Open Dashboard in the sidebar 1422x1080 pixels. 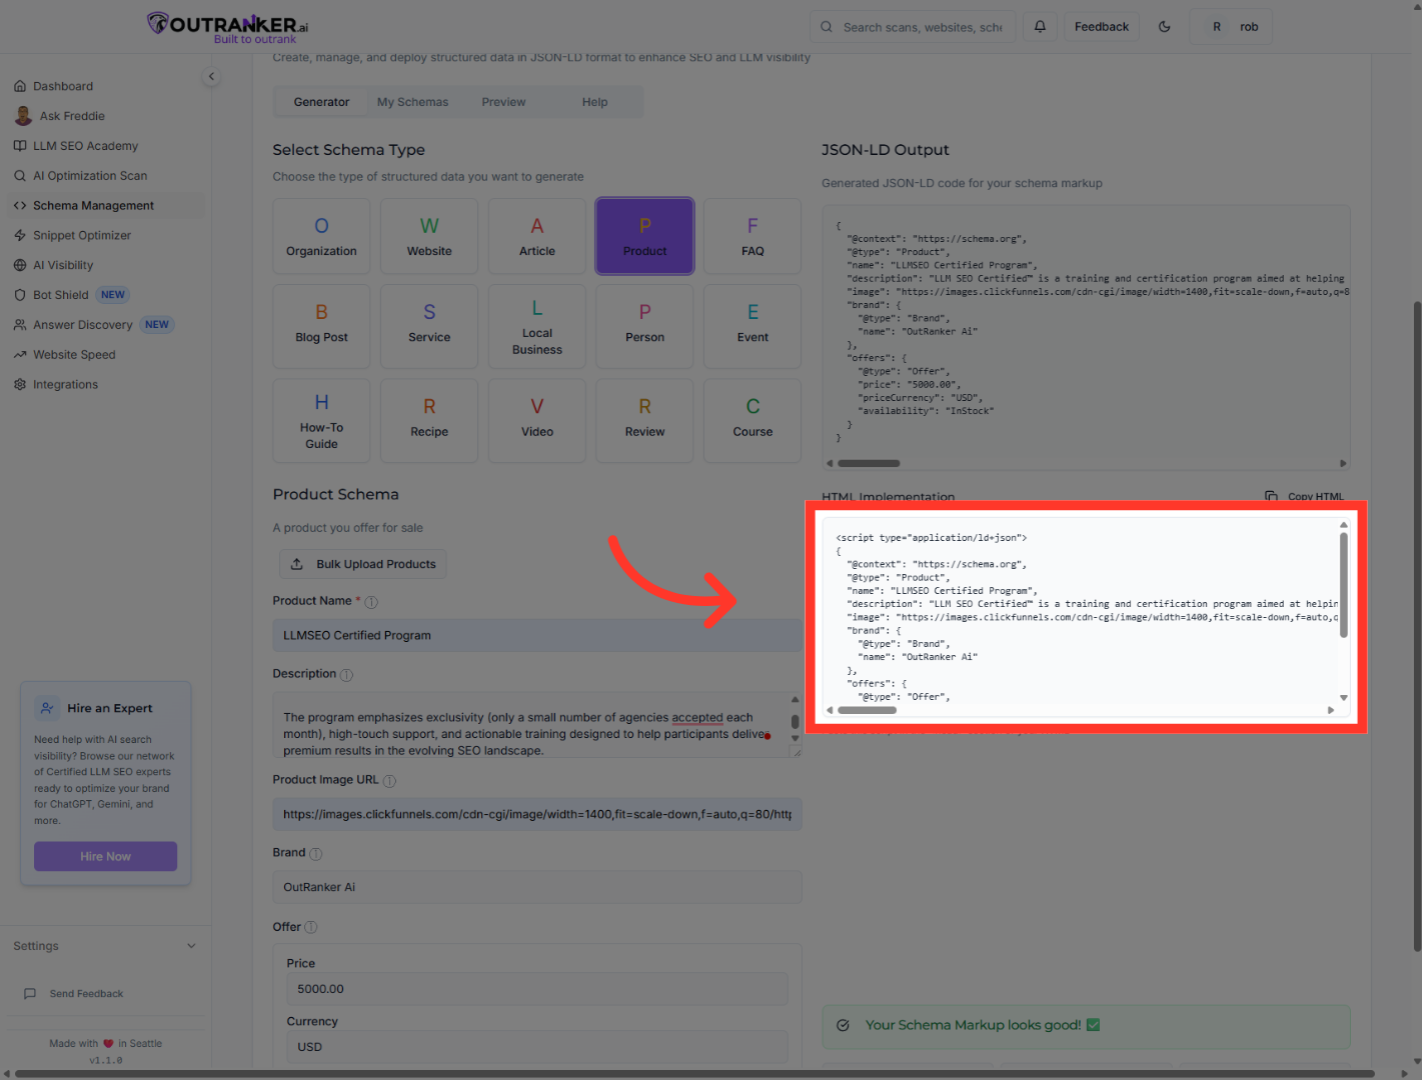point(63,86)
